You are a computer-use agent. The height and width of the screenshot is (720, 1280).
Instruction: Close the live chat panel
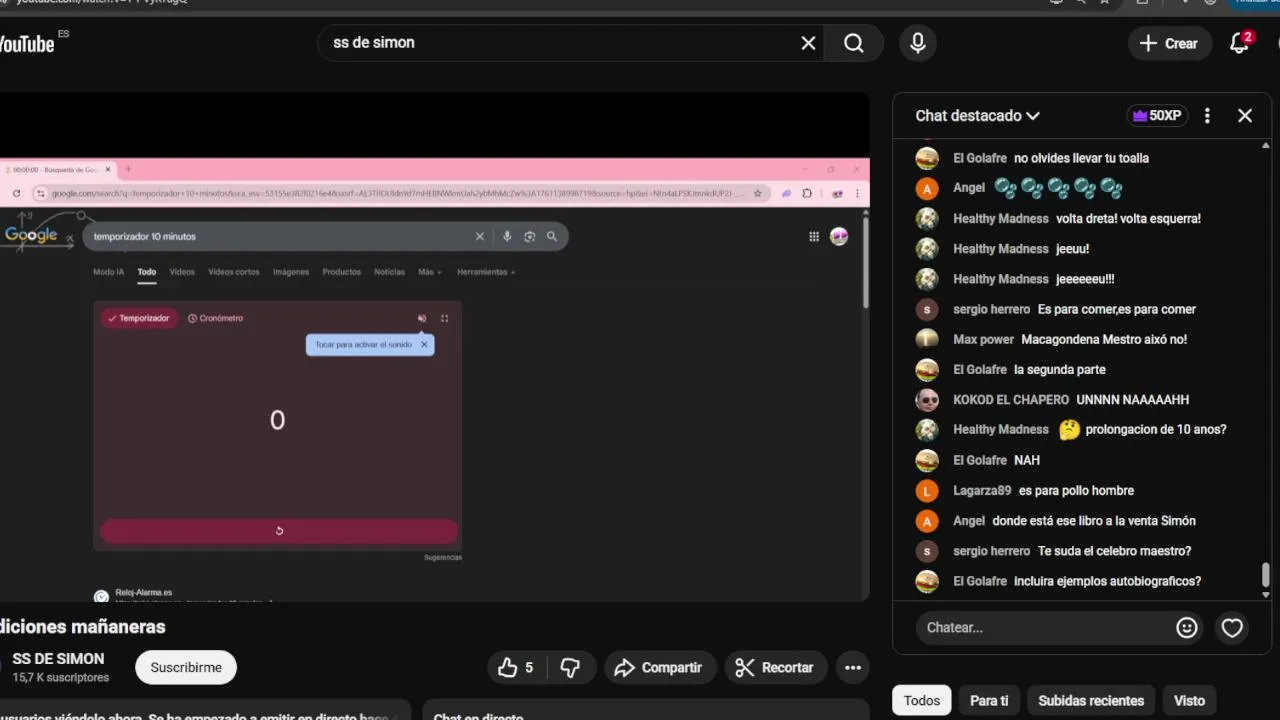coord(1245,116)
